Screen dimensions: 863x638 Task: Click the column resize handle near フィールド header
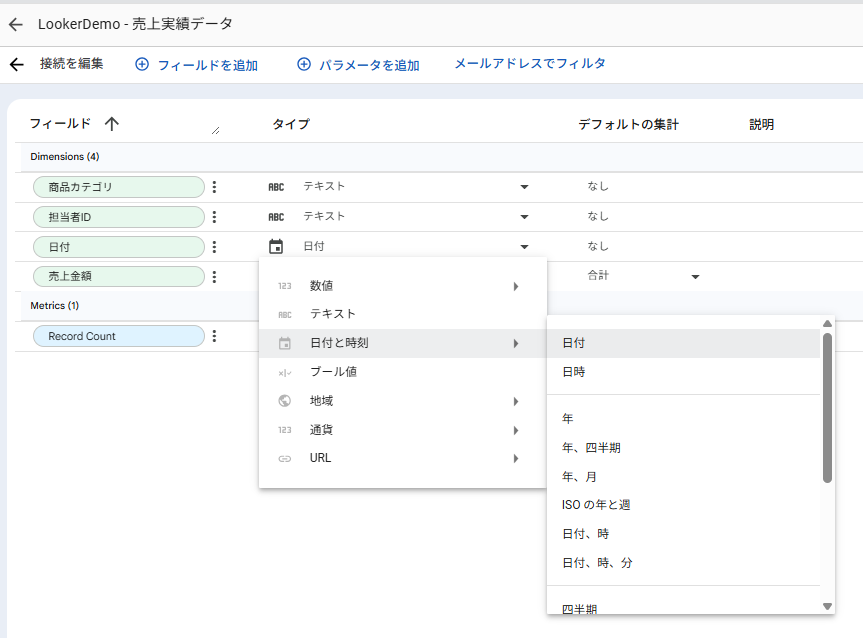tap(216, 130)
